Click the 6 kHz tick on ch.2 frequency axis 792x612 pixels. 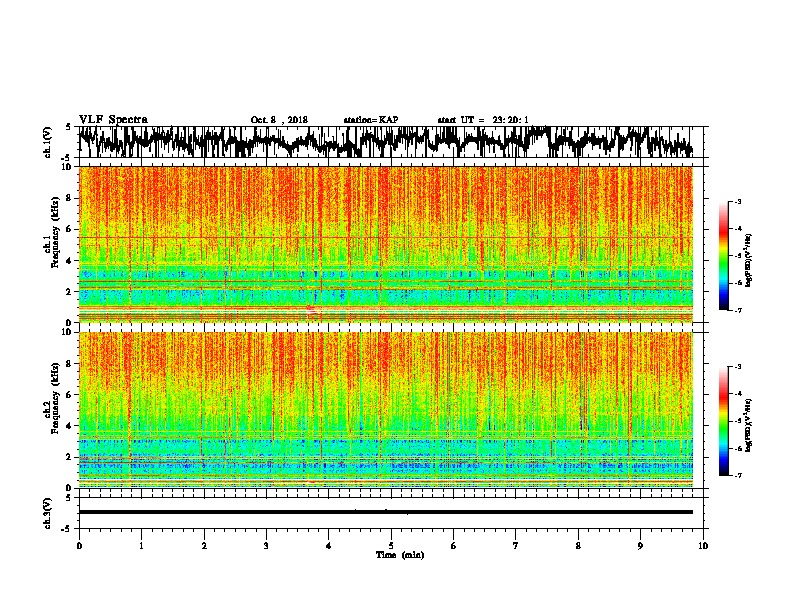coord(69,395)
